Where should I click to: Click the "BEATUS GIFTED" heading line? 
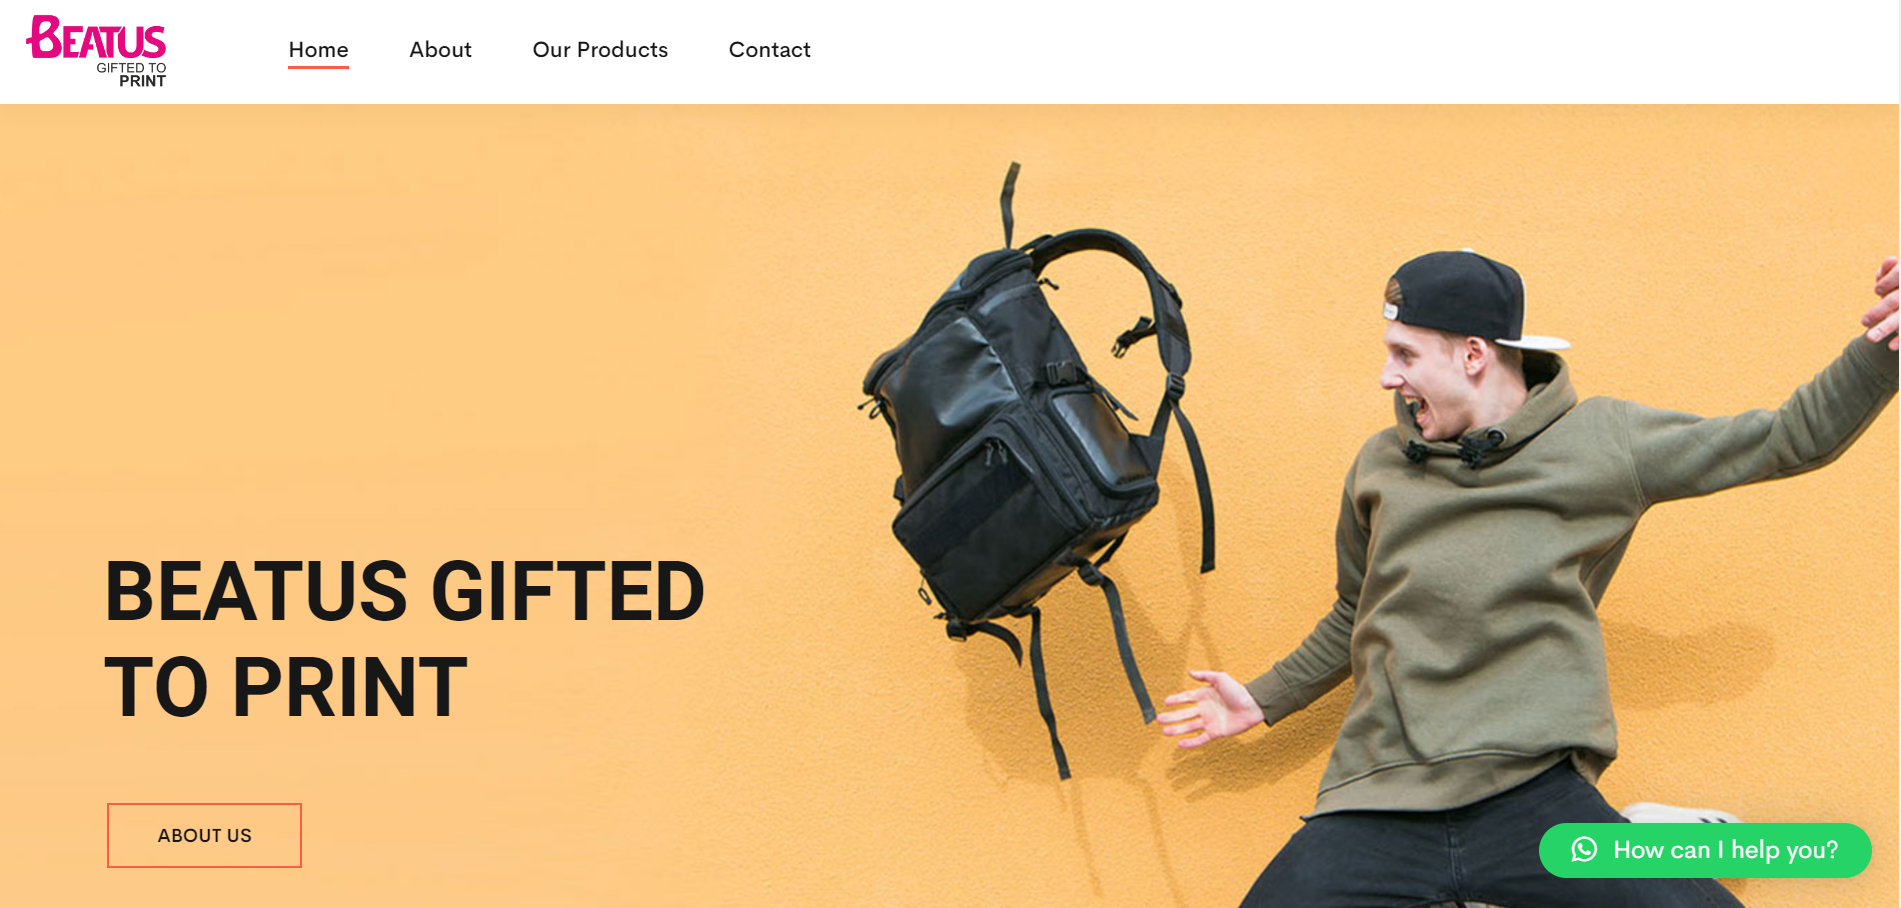coord(405,591)
